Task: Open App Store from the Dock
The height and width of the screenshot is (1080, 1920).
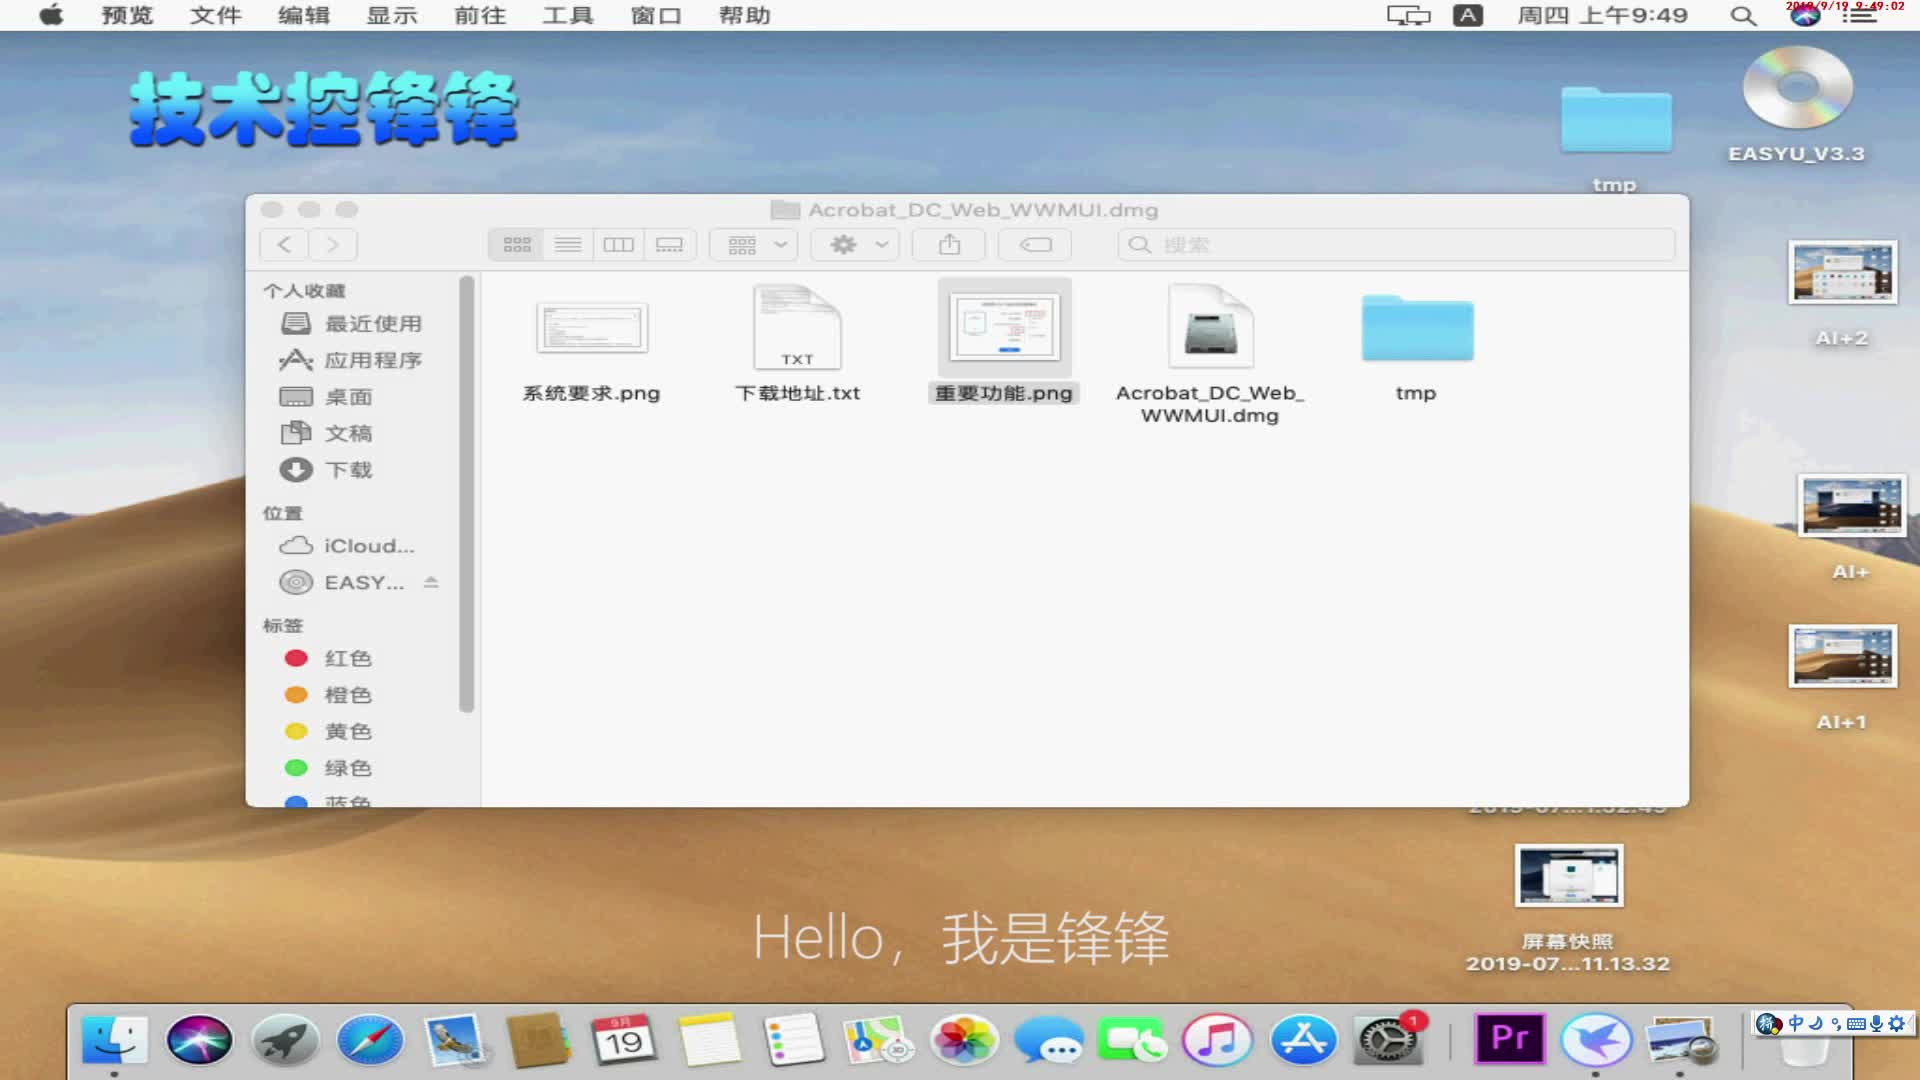Action: 1305,1039
